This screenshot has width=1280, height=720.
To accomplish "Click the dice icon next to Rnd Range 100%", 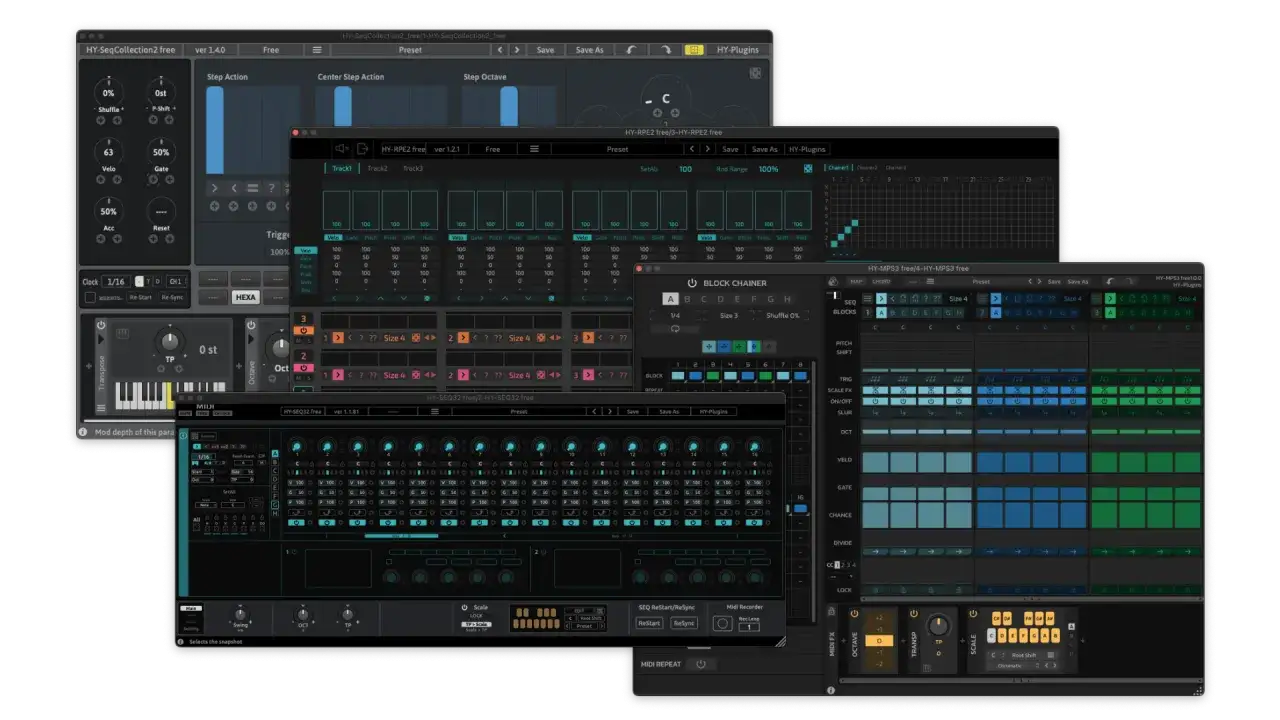I will (806, 169).
